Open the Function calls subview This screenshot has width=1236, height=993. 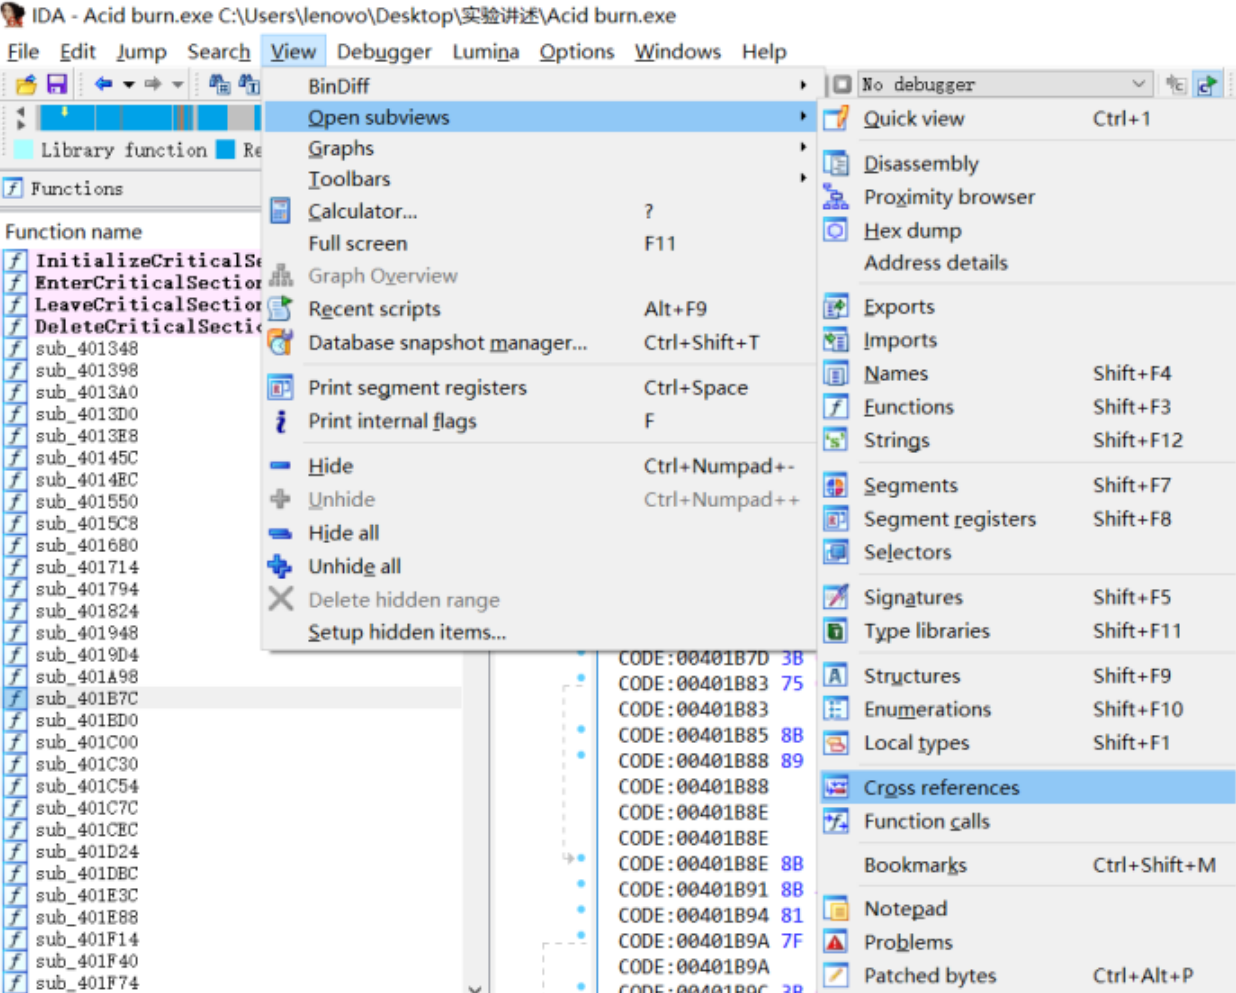point(1027,821)
